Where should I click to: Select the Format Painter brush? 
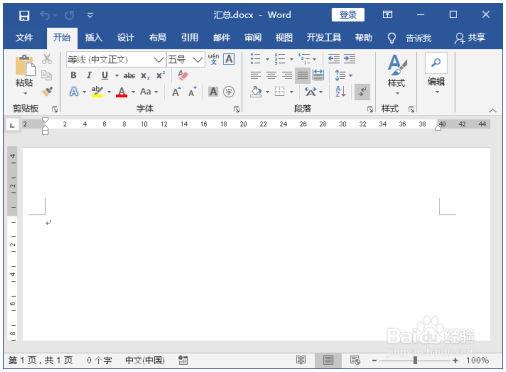[x=47, y=91]
